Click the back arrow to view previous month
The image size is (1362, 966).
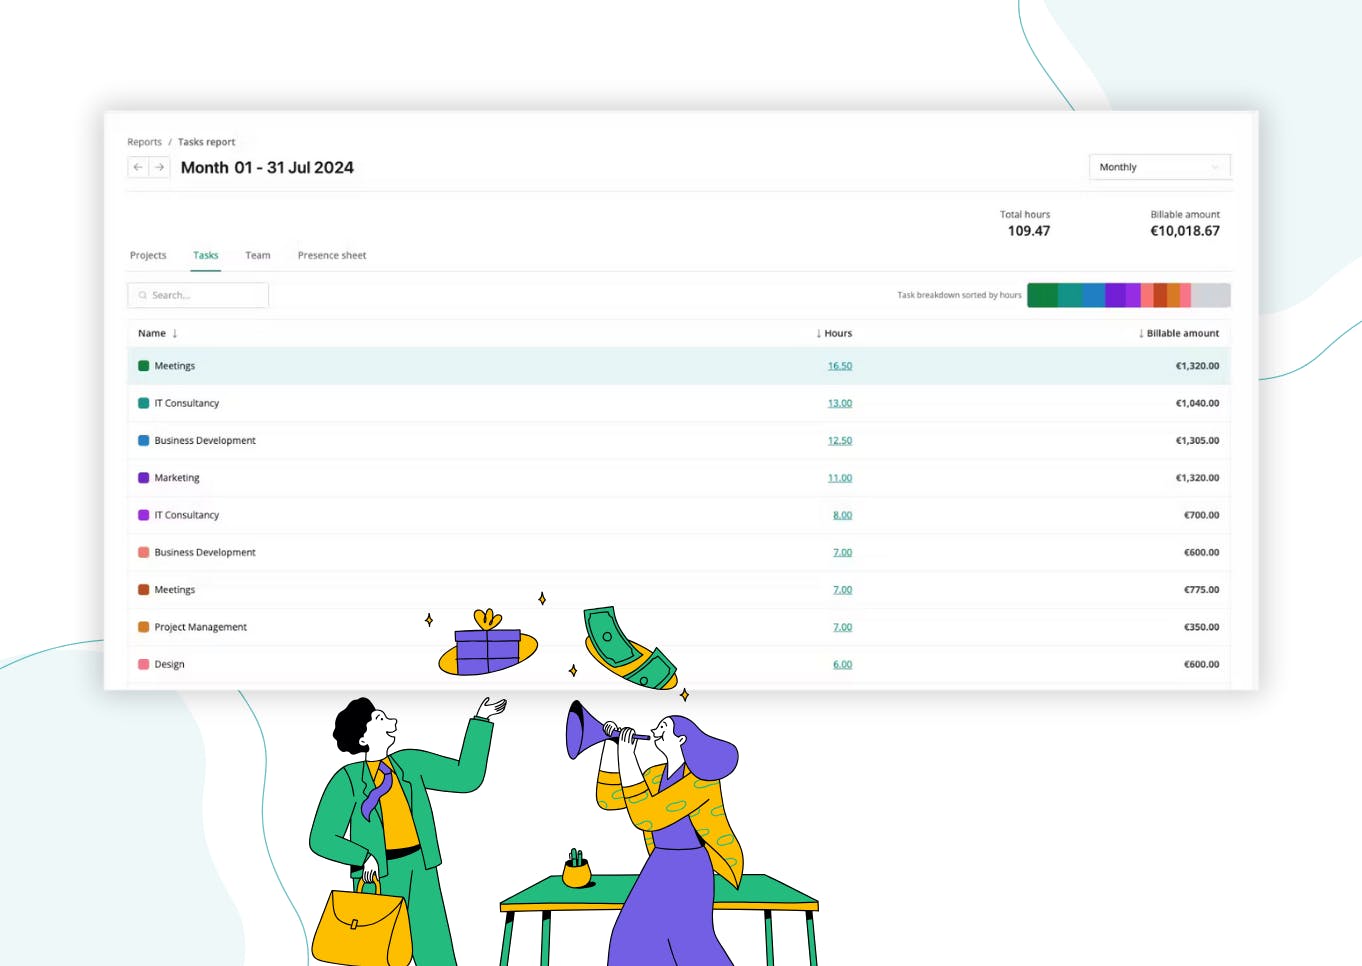point(137,167)
